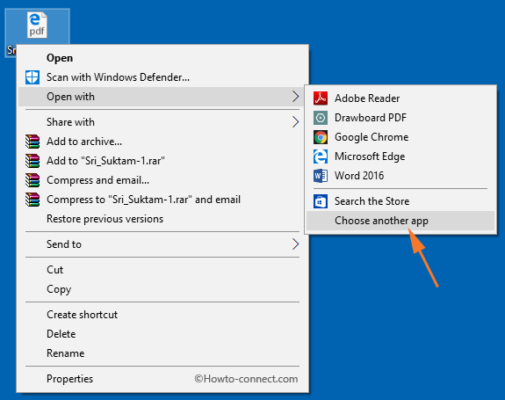Click the Google Chrome icon
505x400 pixels.
click(x=320, y=137)
